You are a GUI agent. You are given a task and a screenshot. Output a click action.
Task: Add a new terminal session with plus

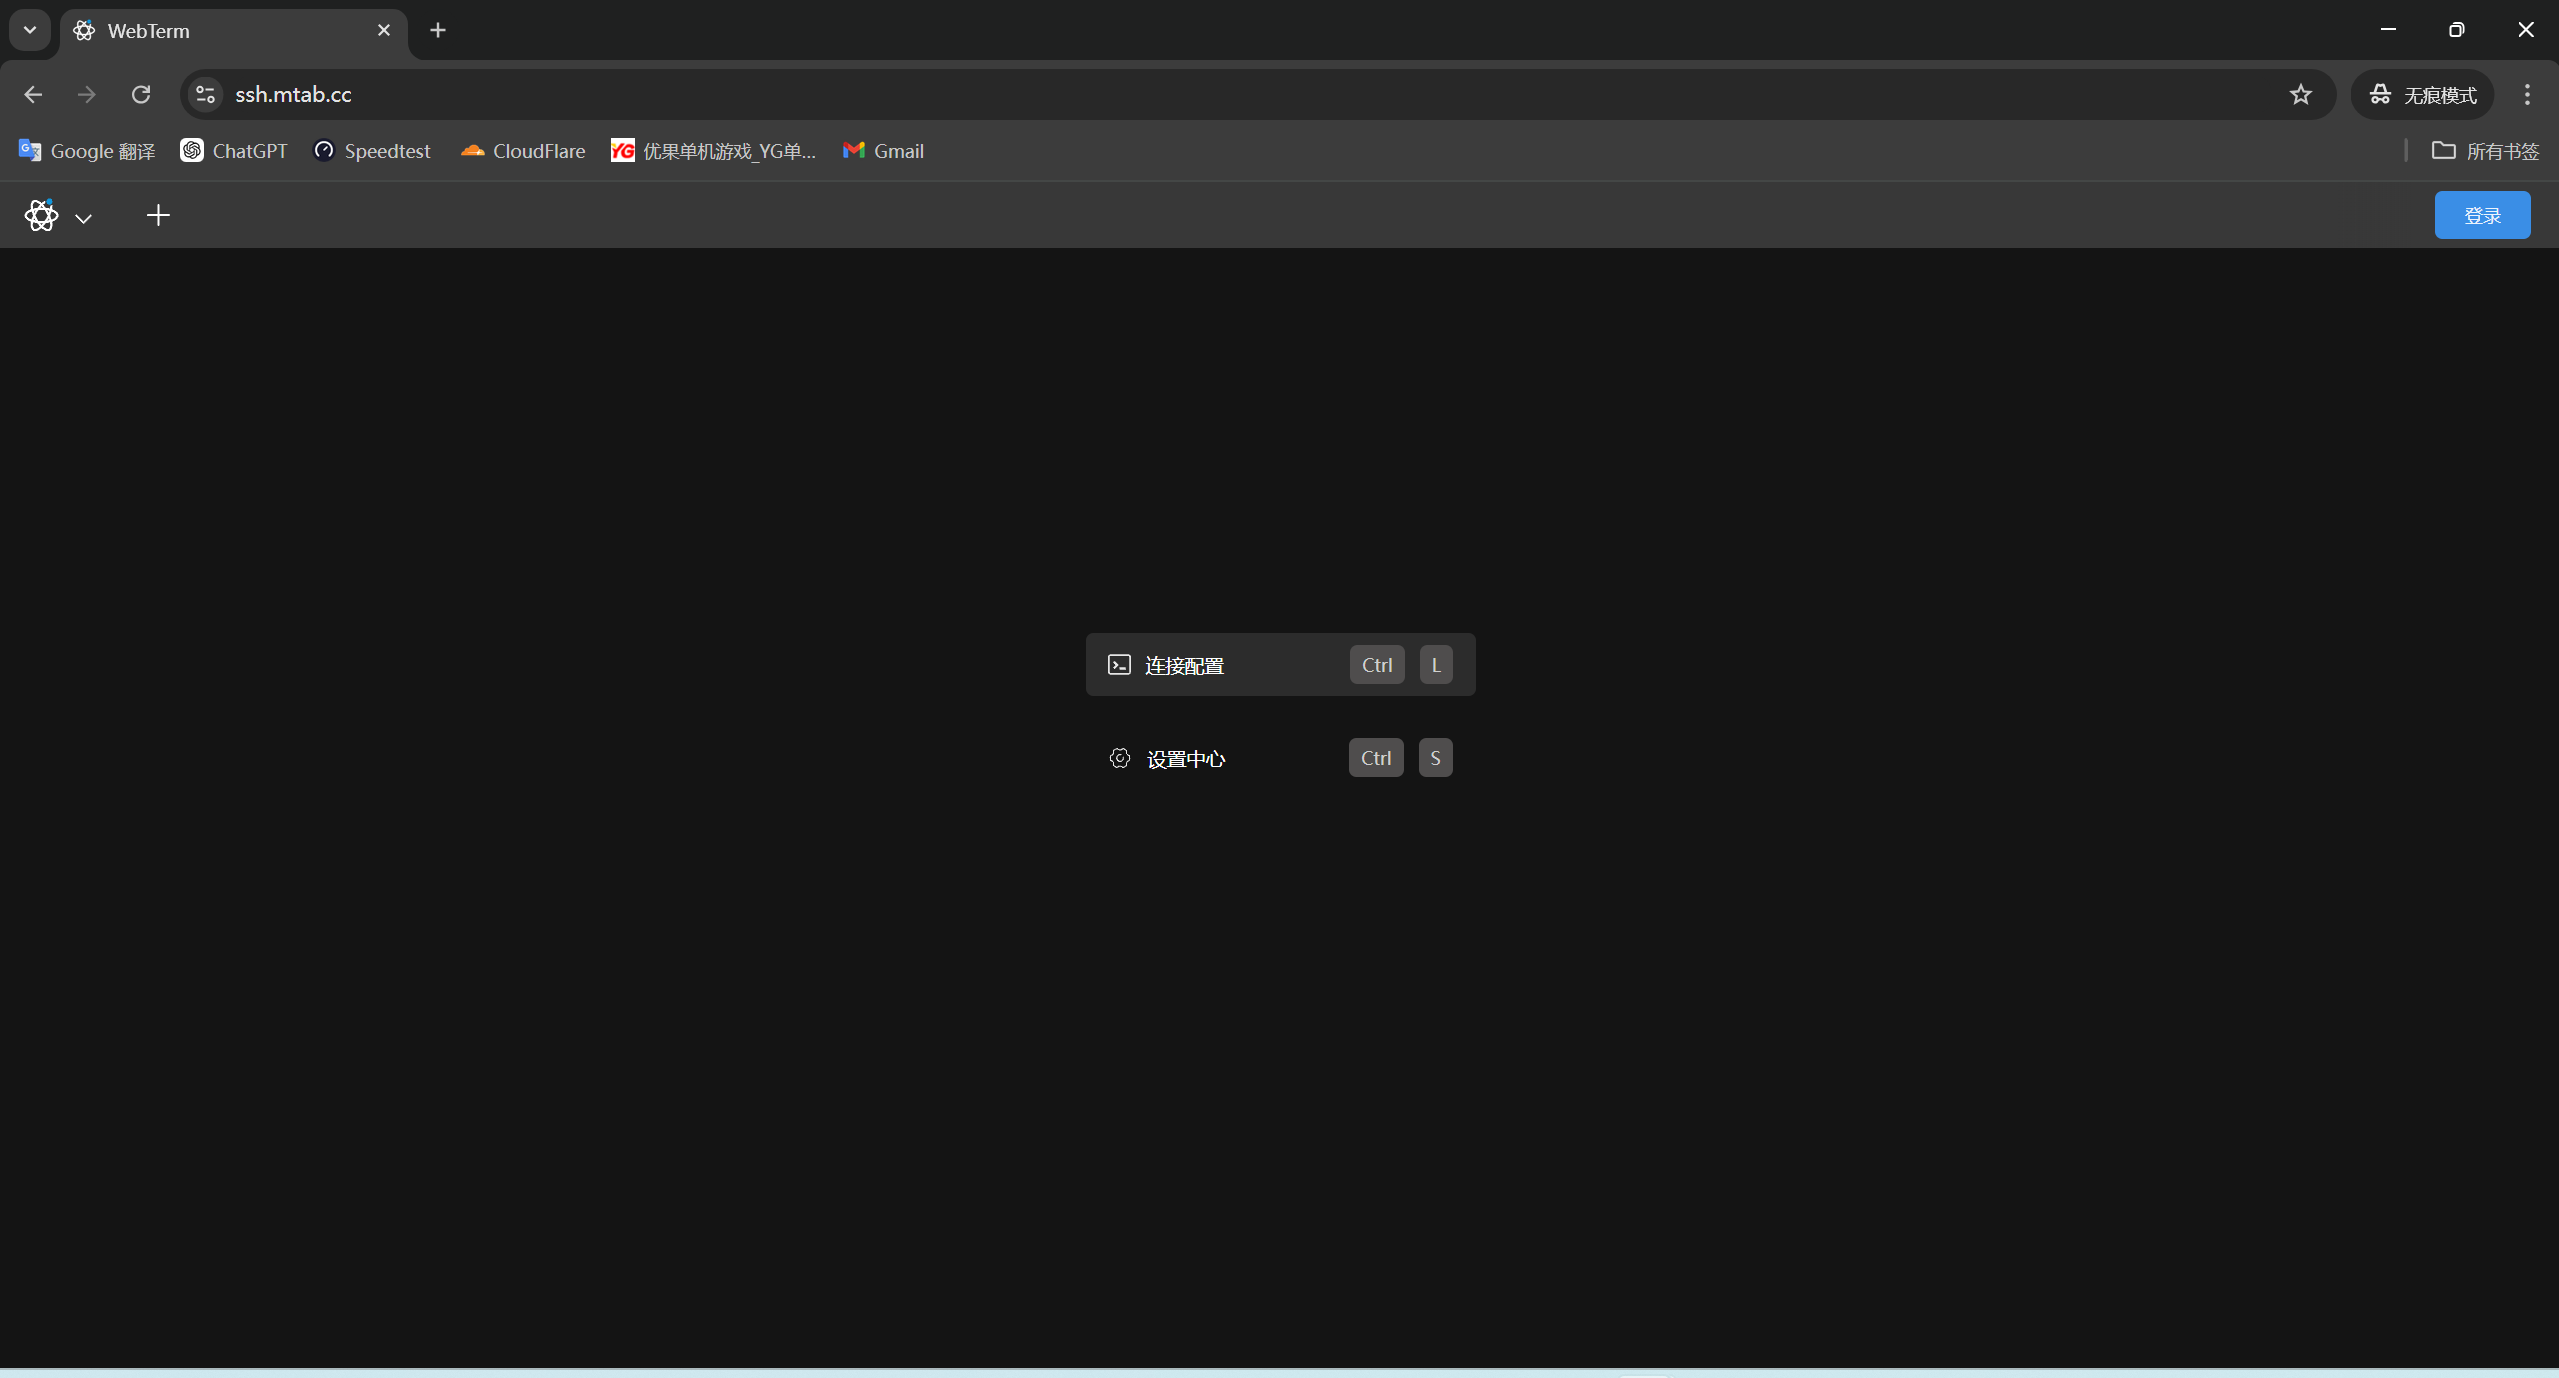[x=158, y=215]
